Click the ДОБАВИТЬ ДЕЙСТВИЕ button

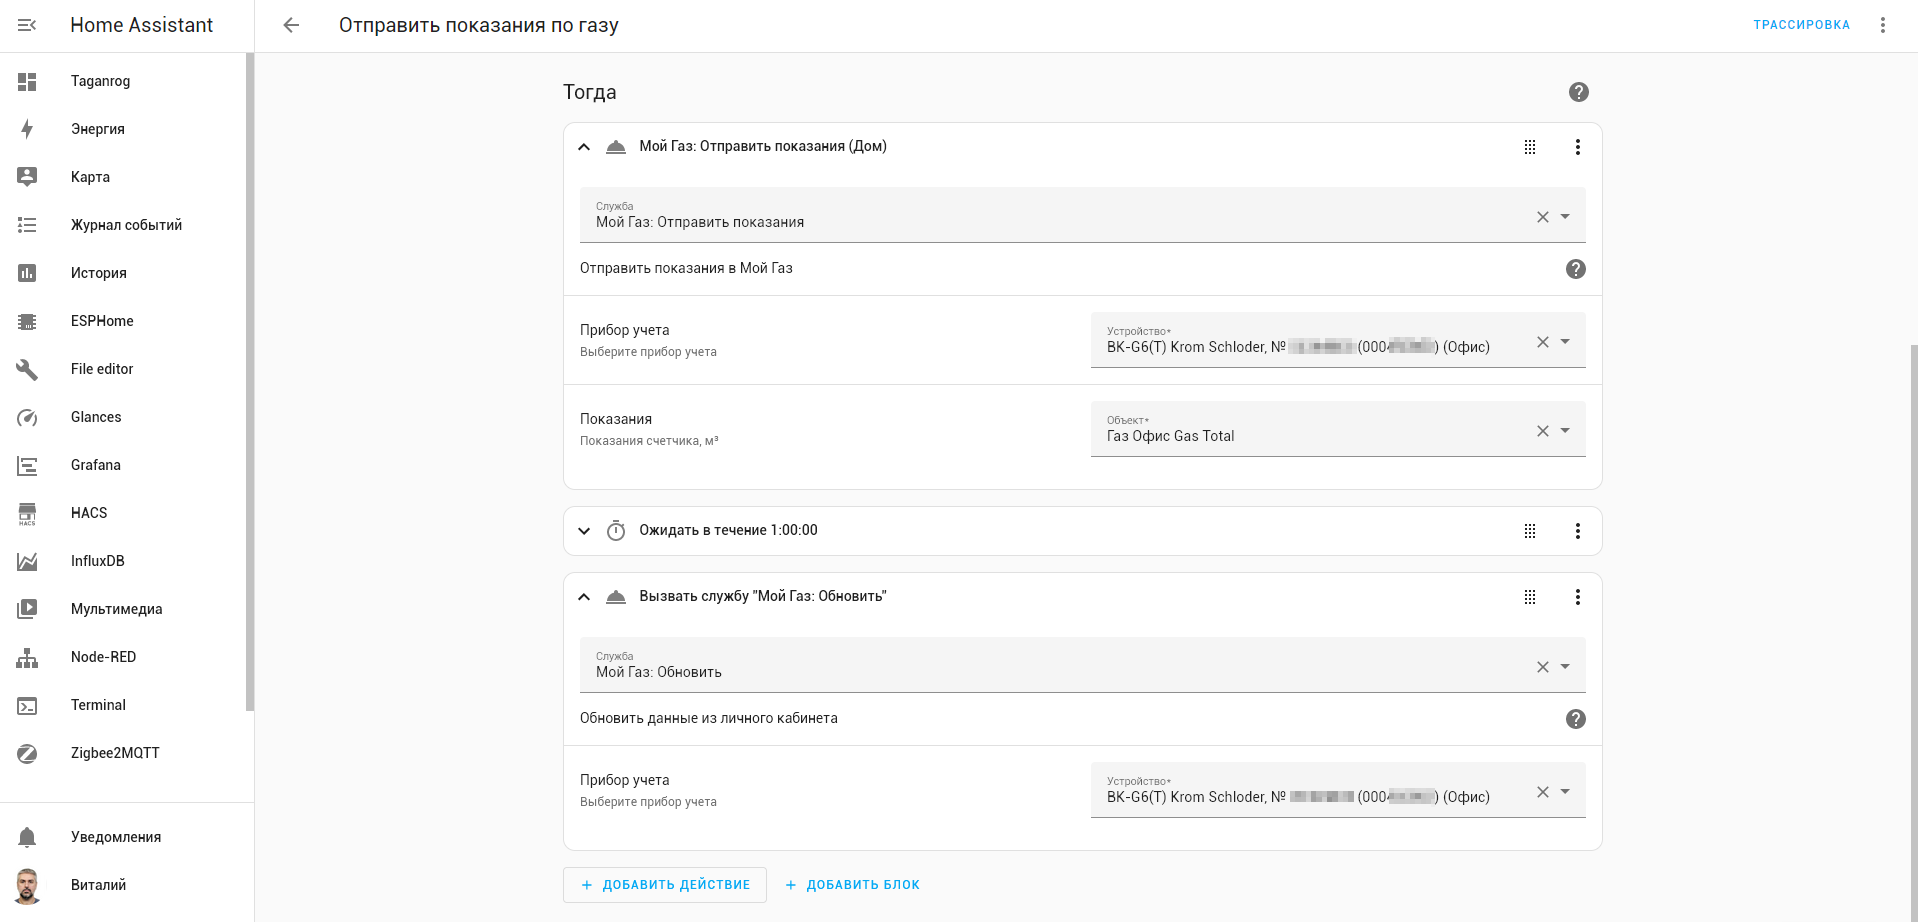click(665, 885)
